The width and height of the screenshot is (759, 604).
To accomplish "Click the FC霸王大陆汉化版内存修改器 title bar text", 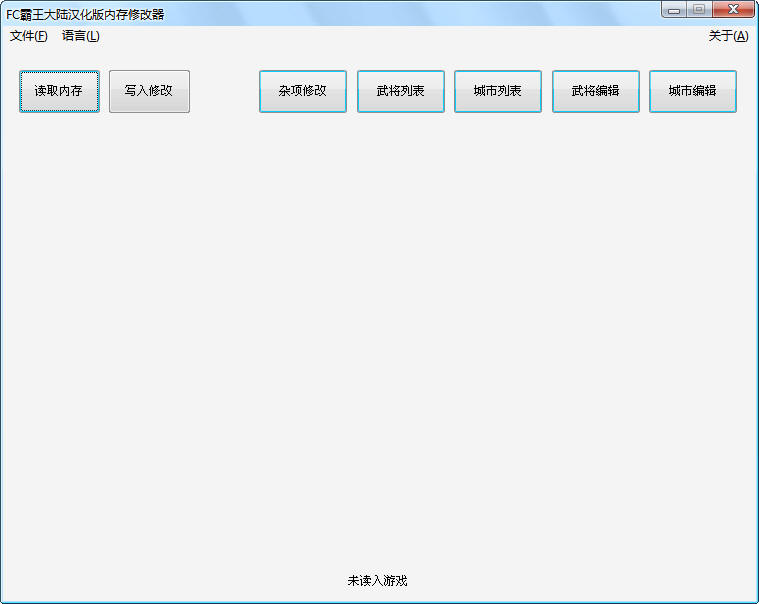I will [x=86, y=14].
